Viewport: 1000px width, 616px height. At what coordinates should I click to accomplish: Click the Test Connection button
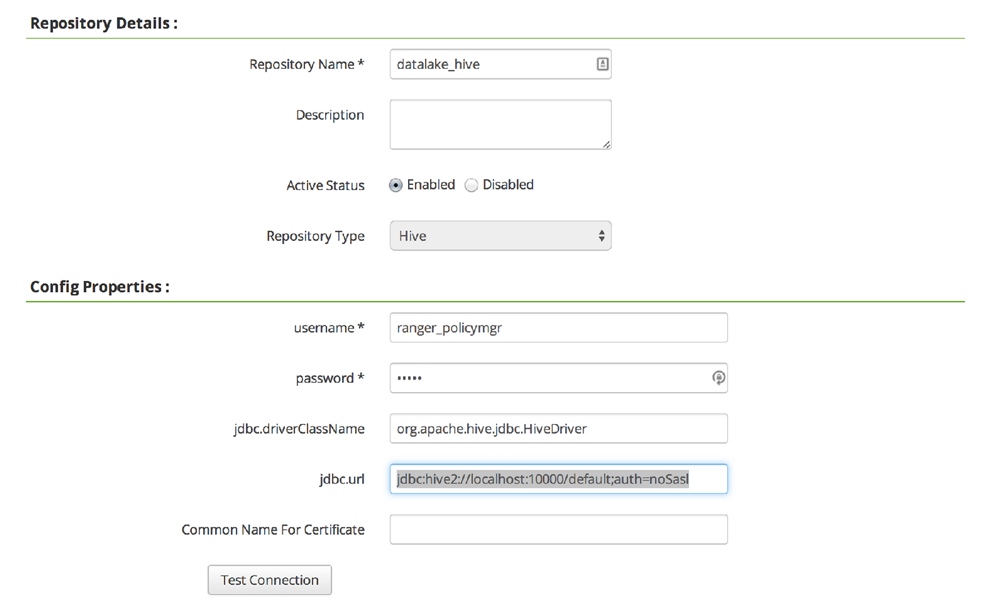(x=270, y=580)
